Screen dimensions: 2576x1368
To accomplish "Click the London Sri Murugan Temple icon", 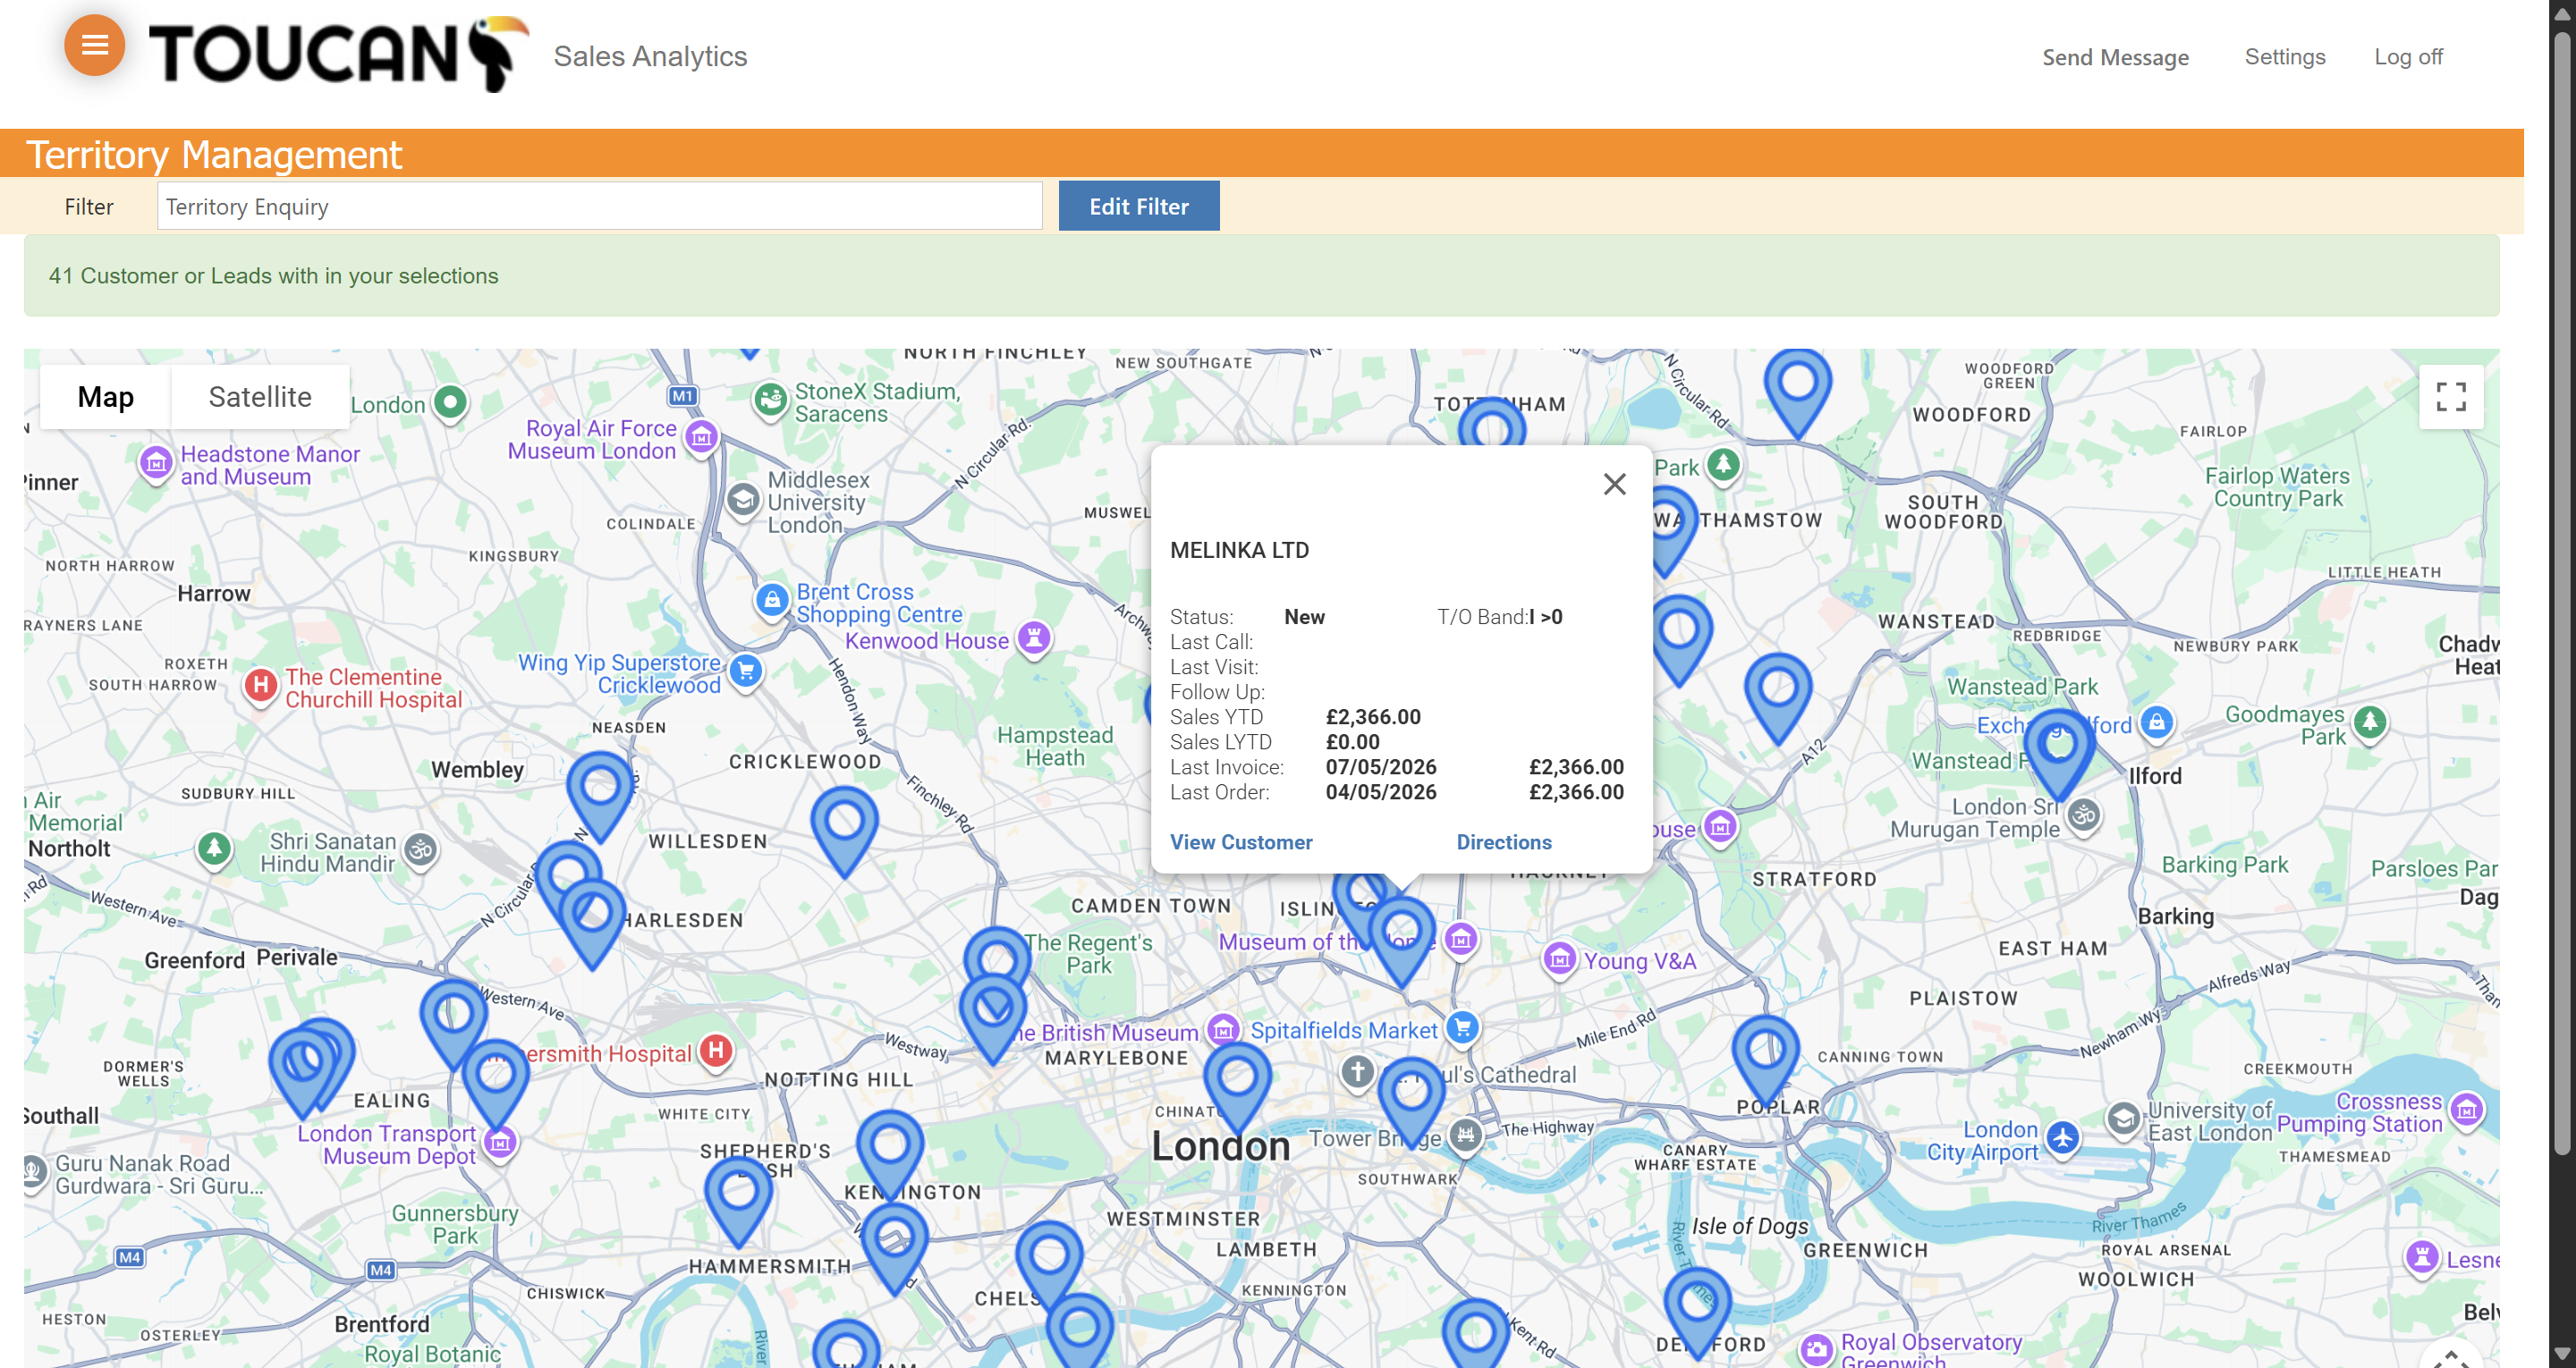I will (x=2084, y=816).
